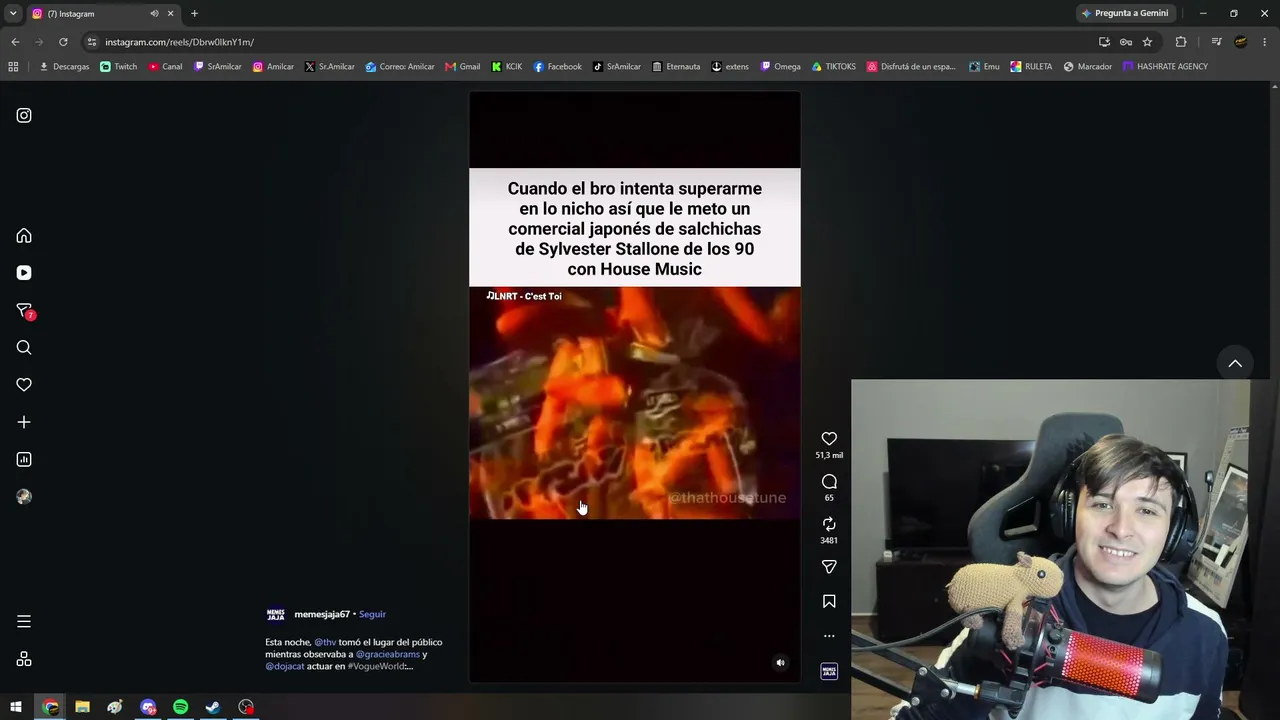Image resolution: width=1280 pixels, height=720 pixels.
Task: Open the Chrome three-dot menu
Action: click(x=1265, y=42)
